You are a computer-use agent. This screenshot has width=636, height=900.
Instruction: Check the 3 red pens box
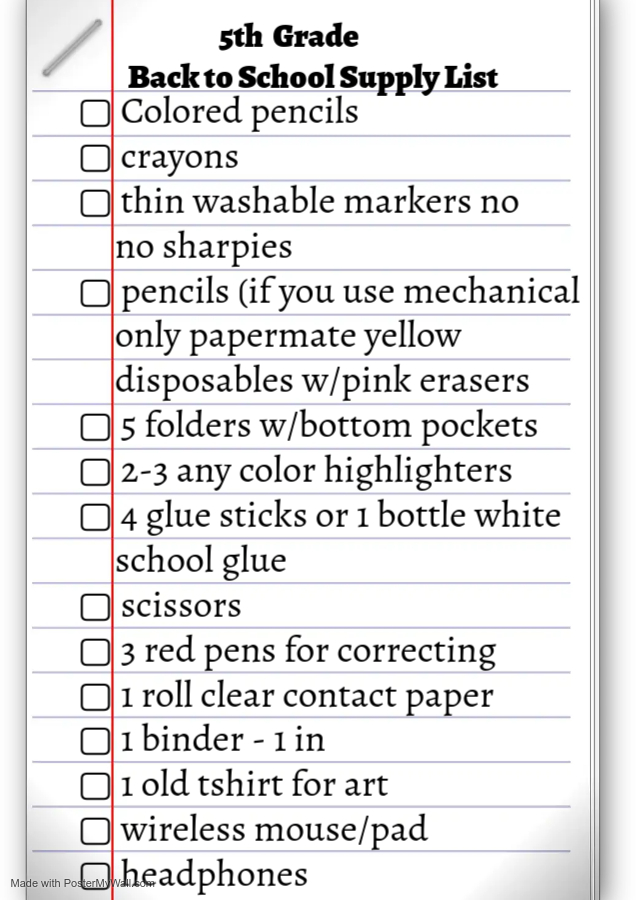[95, 651]
